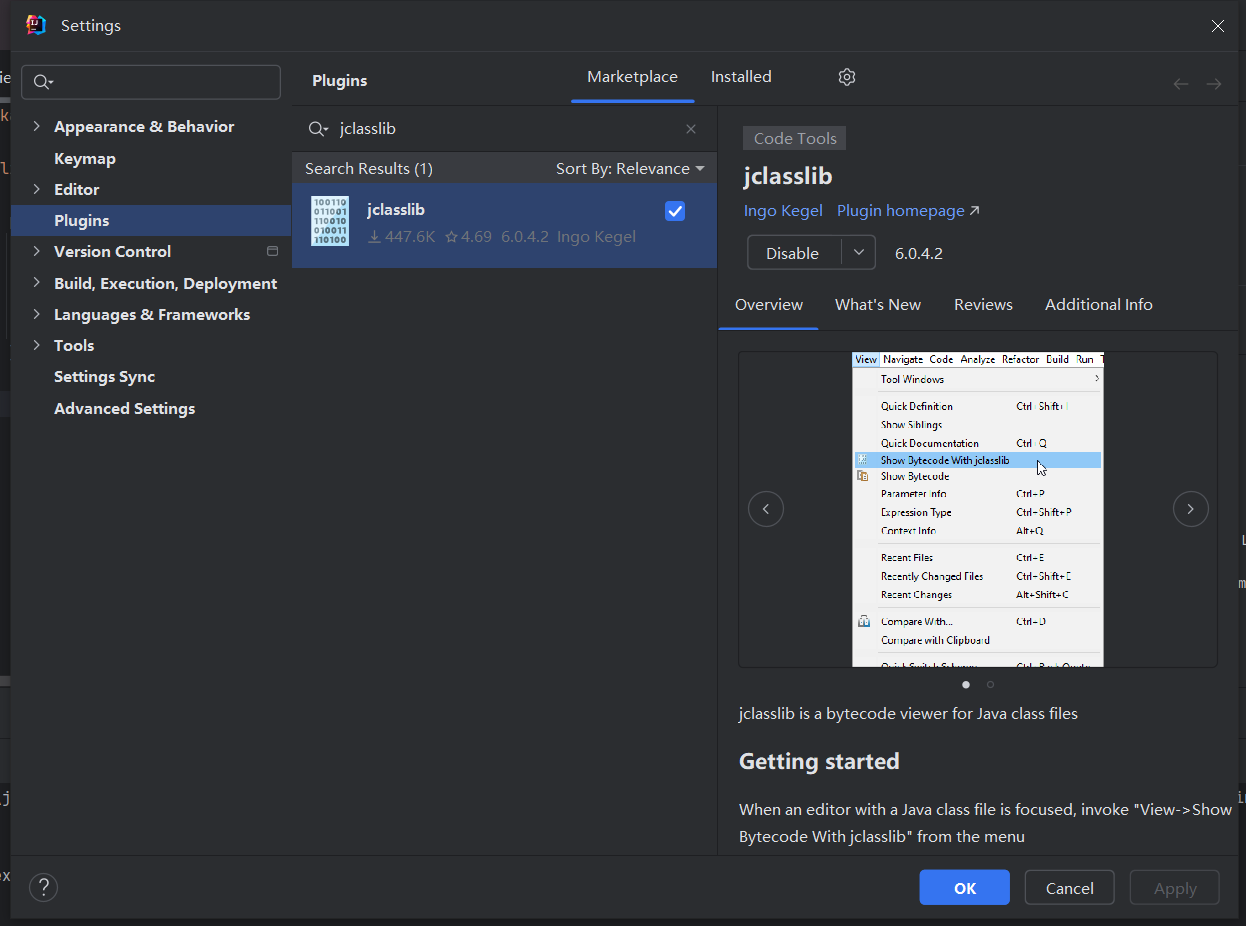Open the What's New tab
The width and height of the screenshot is (1246, 926).
tap(878, 305)
